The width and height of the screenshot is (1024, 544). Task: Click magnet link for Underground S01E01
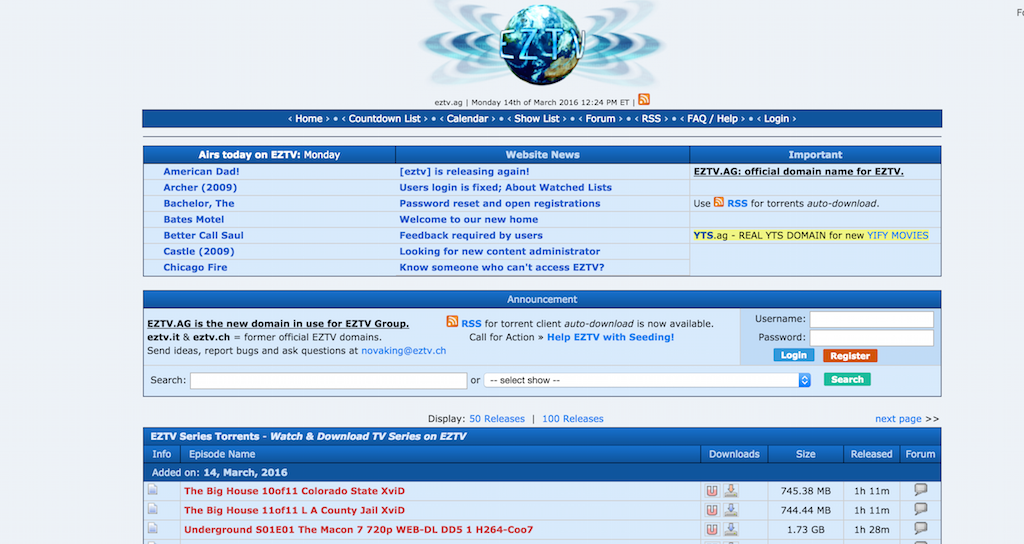point(712,530)
